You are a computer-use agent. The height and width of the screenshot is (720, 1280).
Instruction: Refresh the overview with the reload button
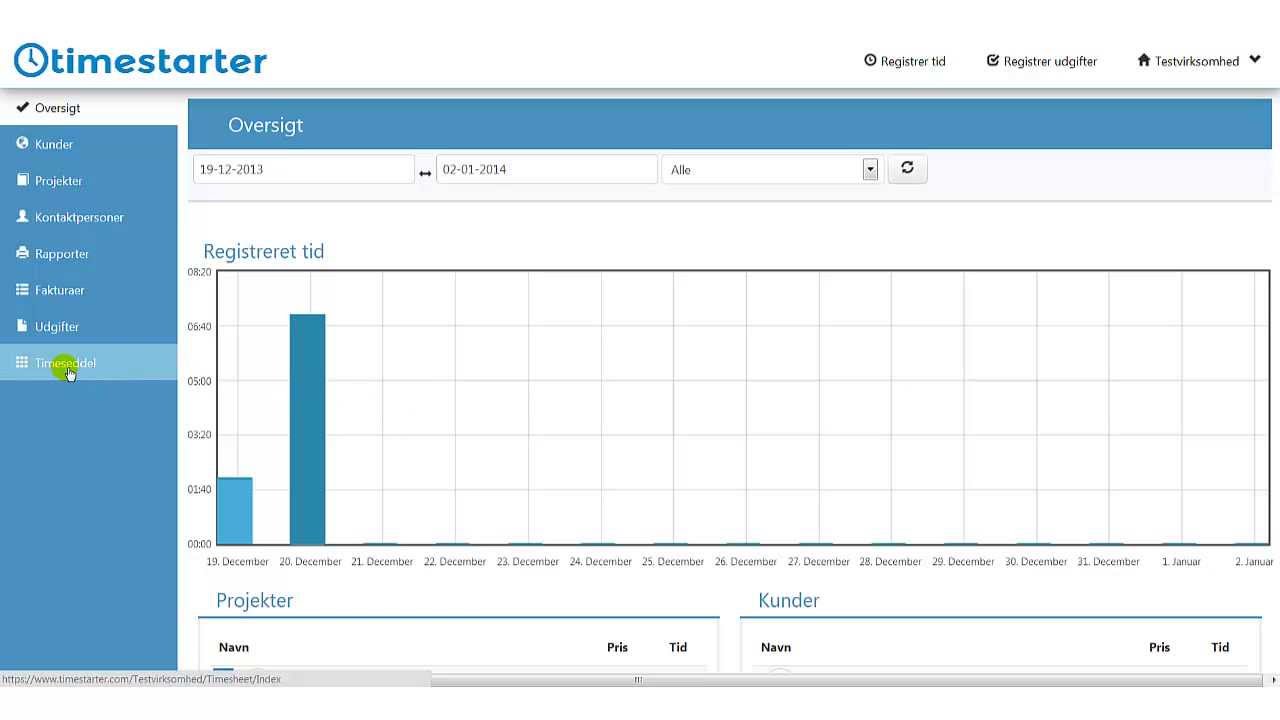[x=907, y=168]
